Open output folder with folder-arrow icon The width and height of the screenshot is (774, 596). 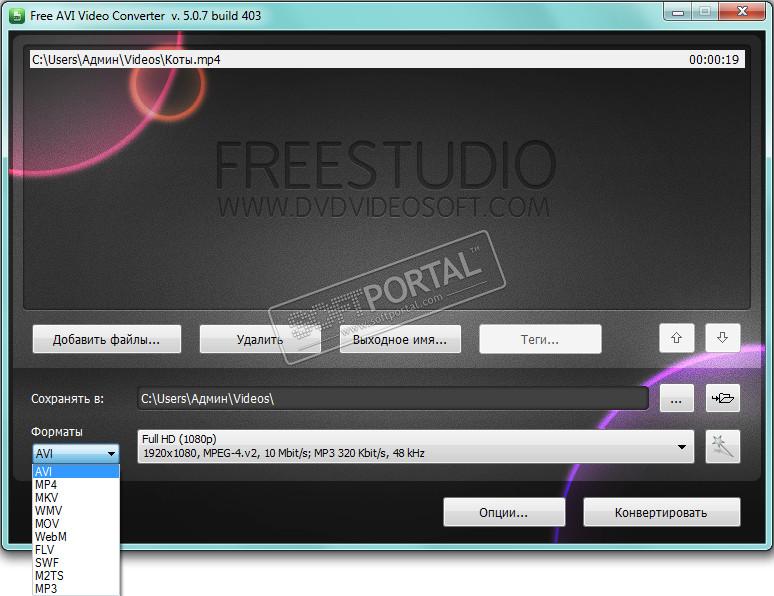point(722,398)
